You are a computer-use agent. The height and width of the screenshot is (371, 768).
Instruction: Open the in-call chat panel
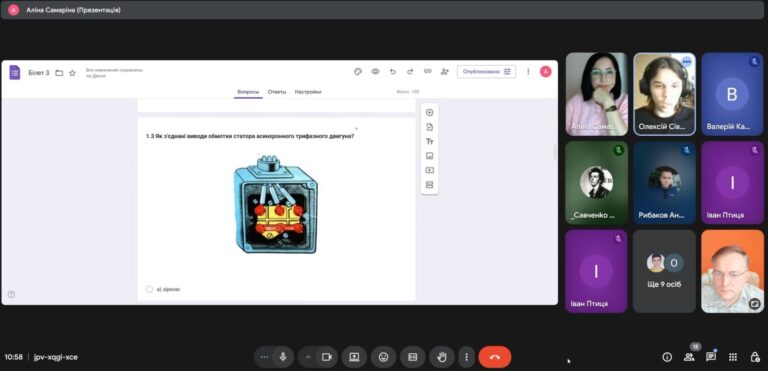(x=711, y=357)
